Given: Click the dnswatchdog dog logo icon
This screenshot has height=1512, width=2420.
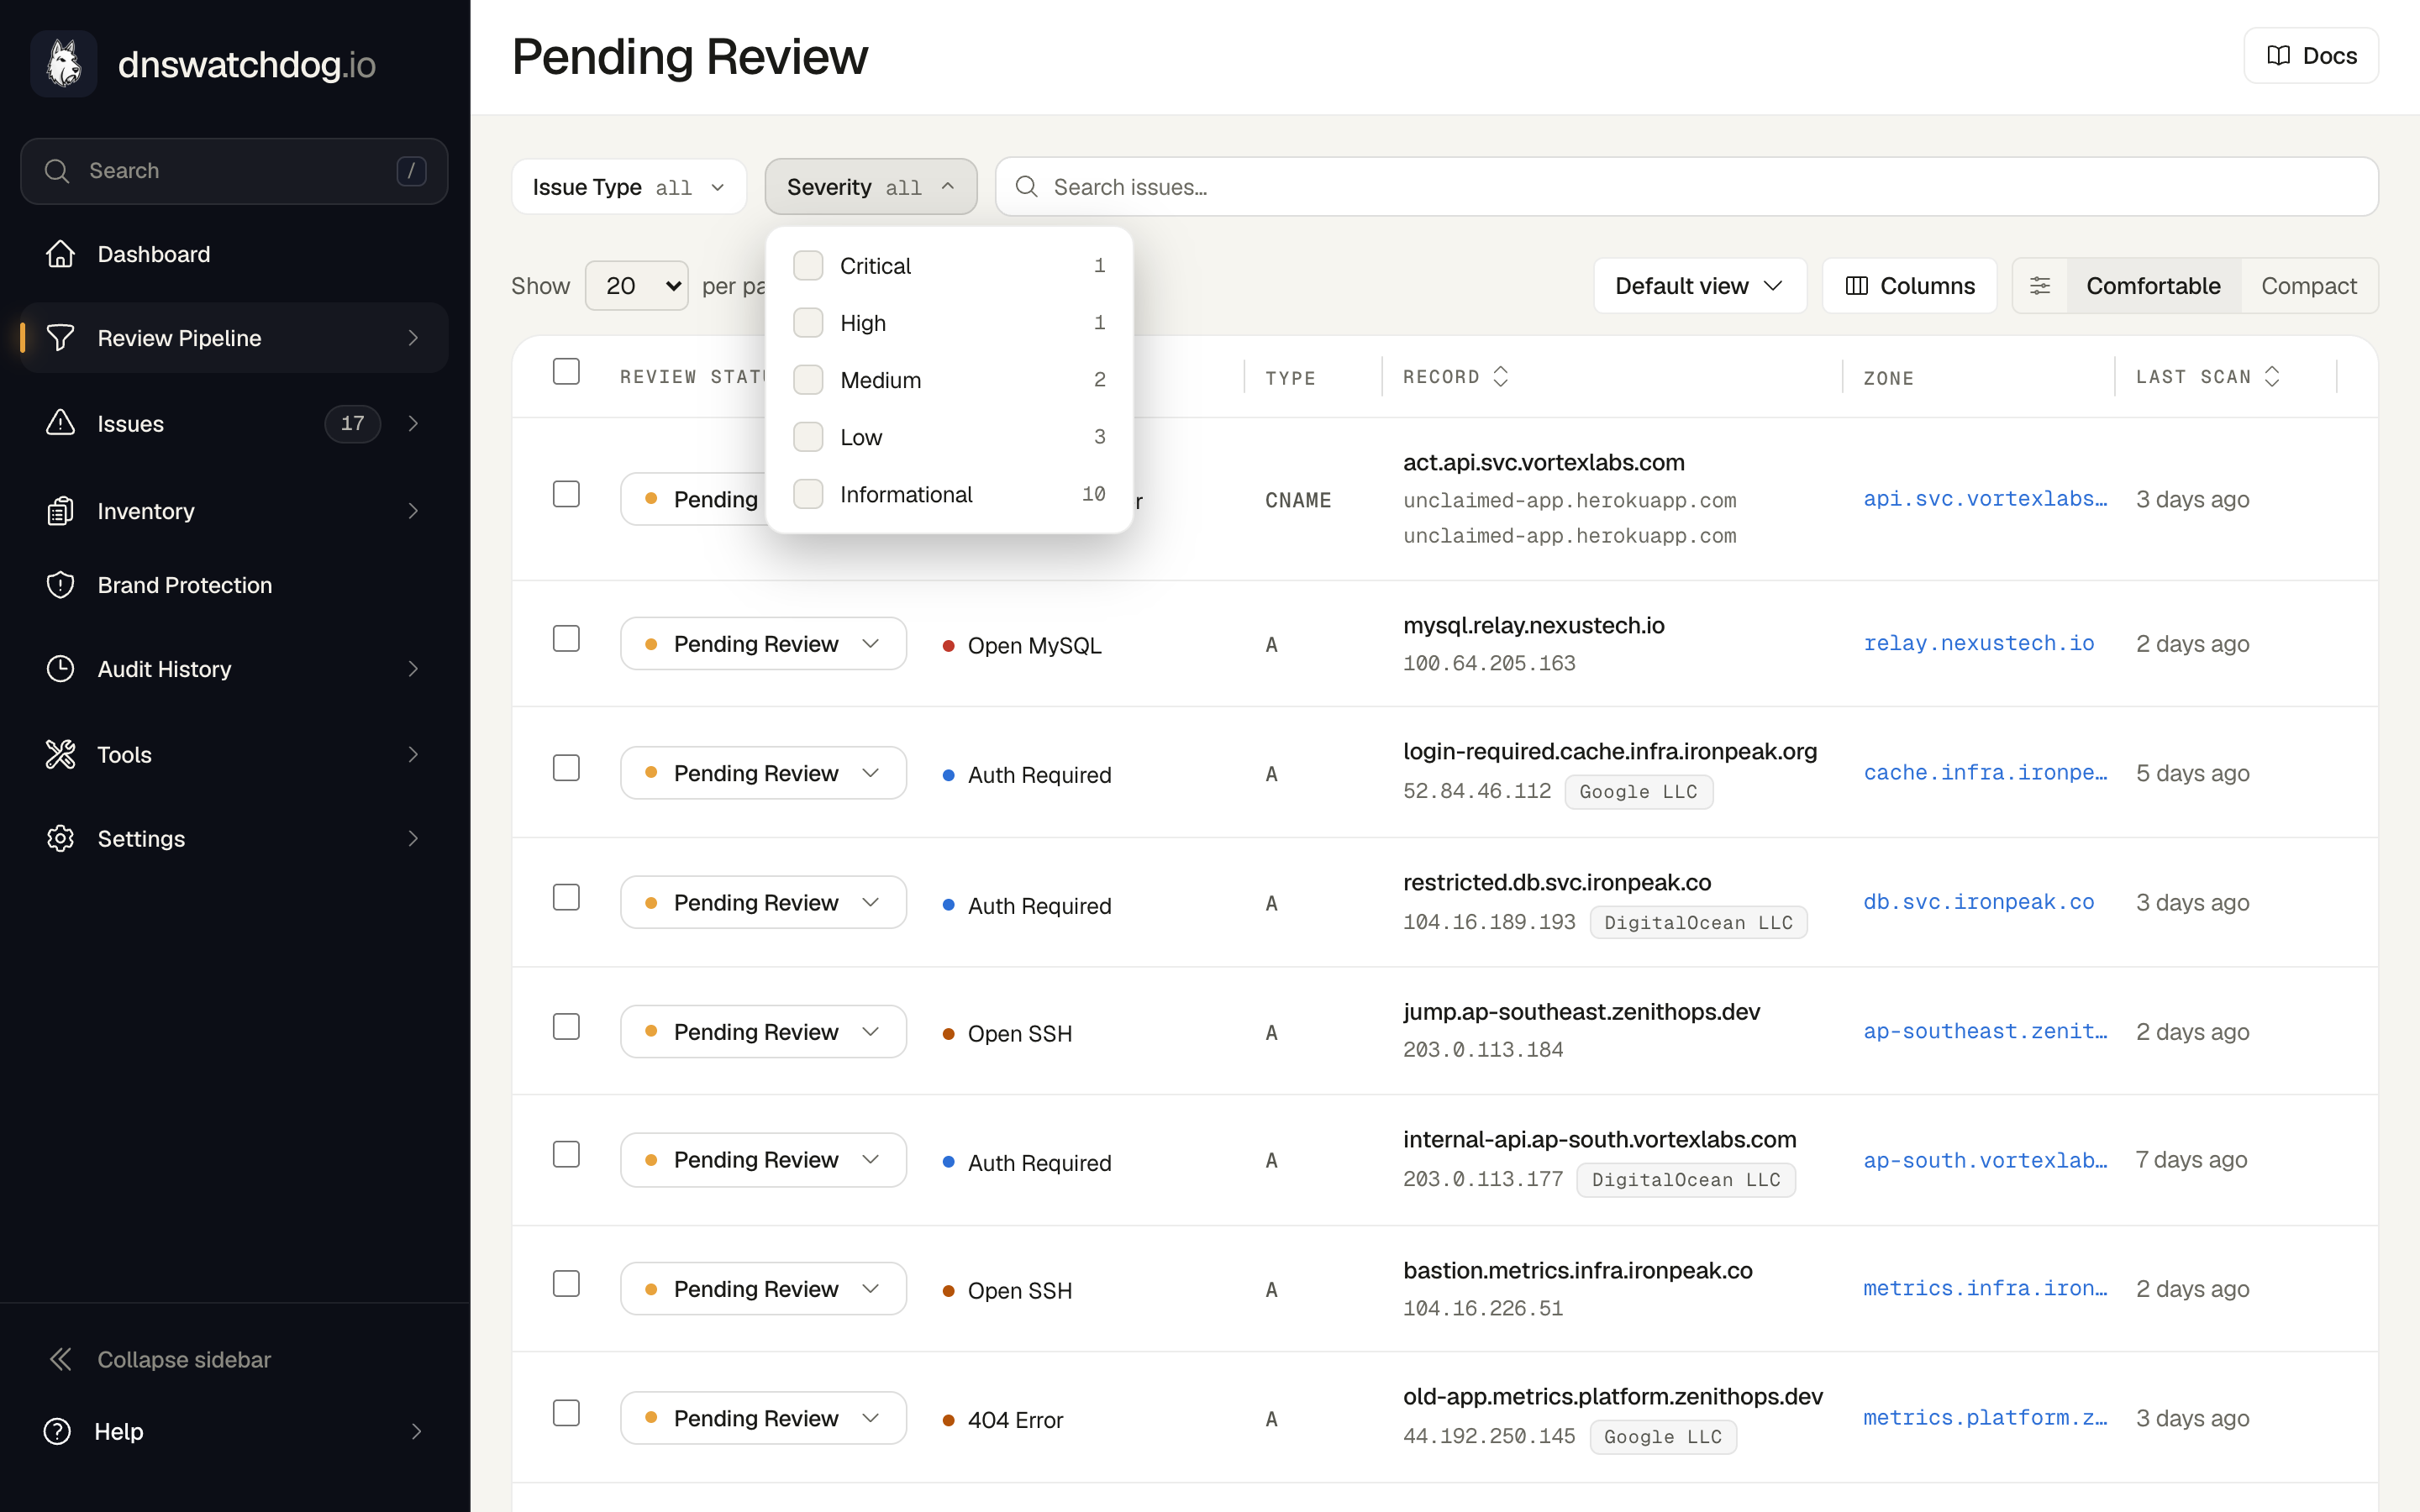Looking at the screenshot, I should (64, 64).
